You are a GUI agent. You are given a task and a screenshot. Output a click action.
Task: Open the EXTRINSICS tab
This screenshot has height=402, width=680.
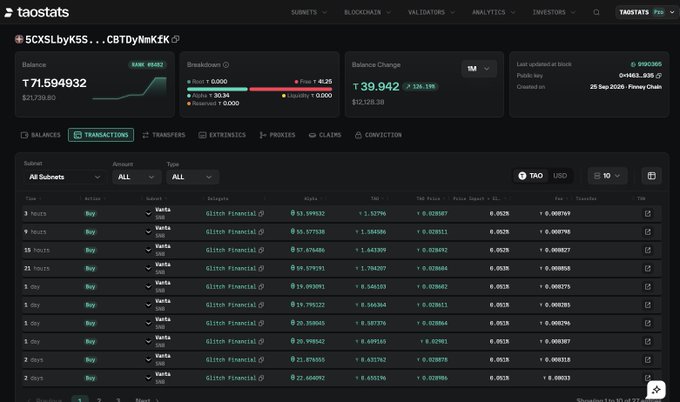(x=222, y=135)
